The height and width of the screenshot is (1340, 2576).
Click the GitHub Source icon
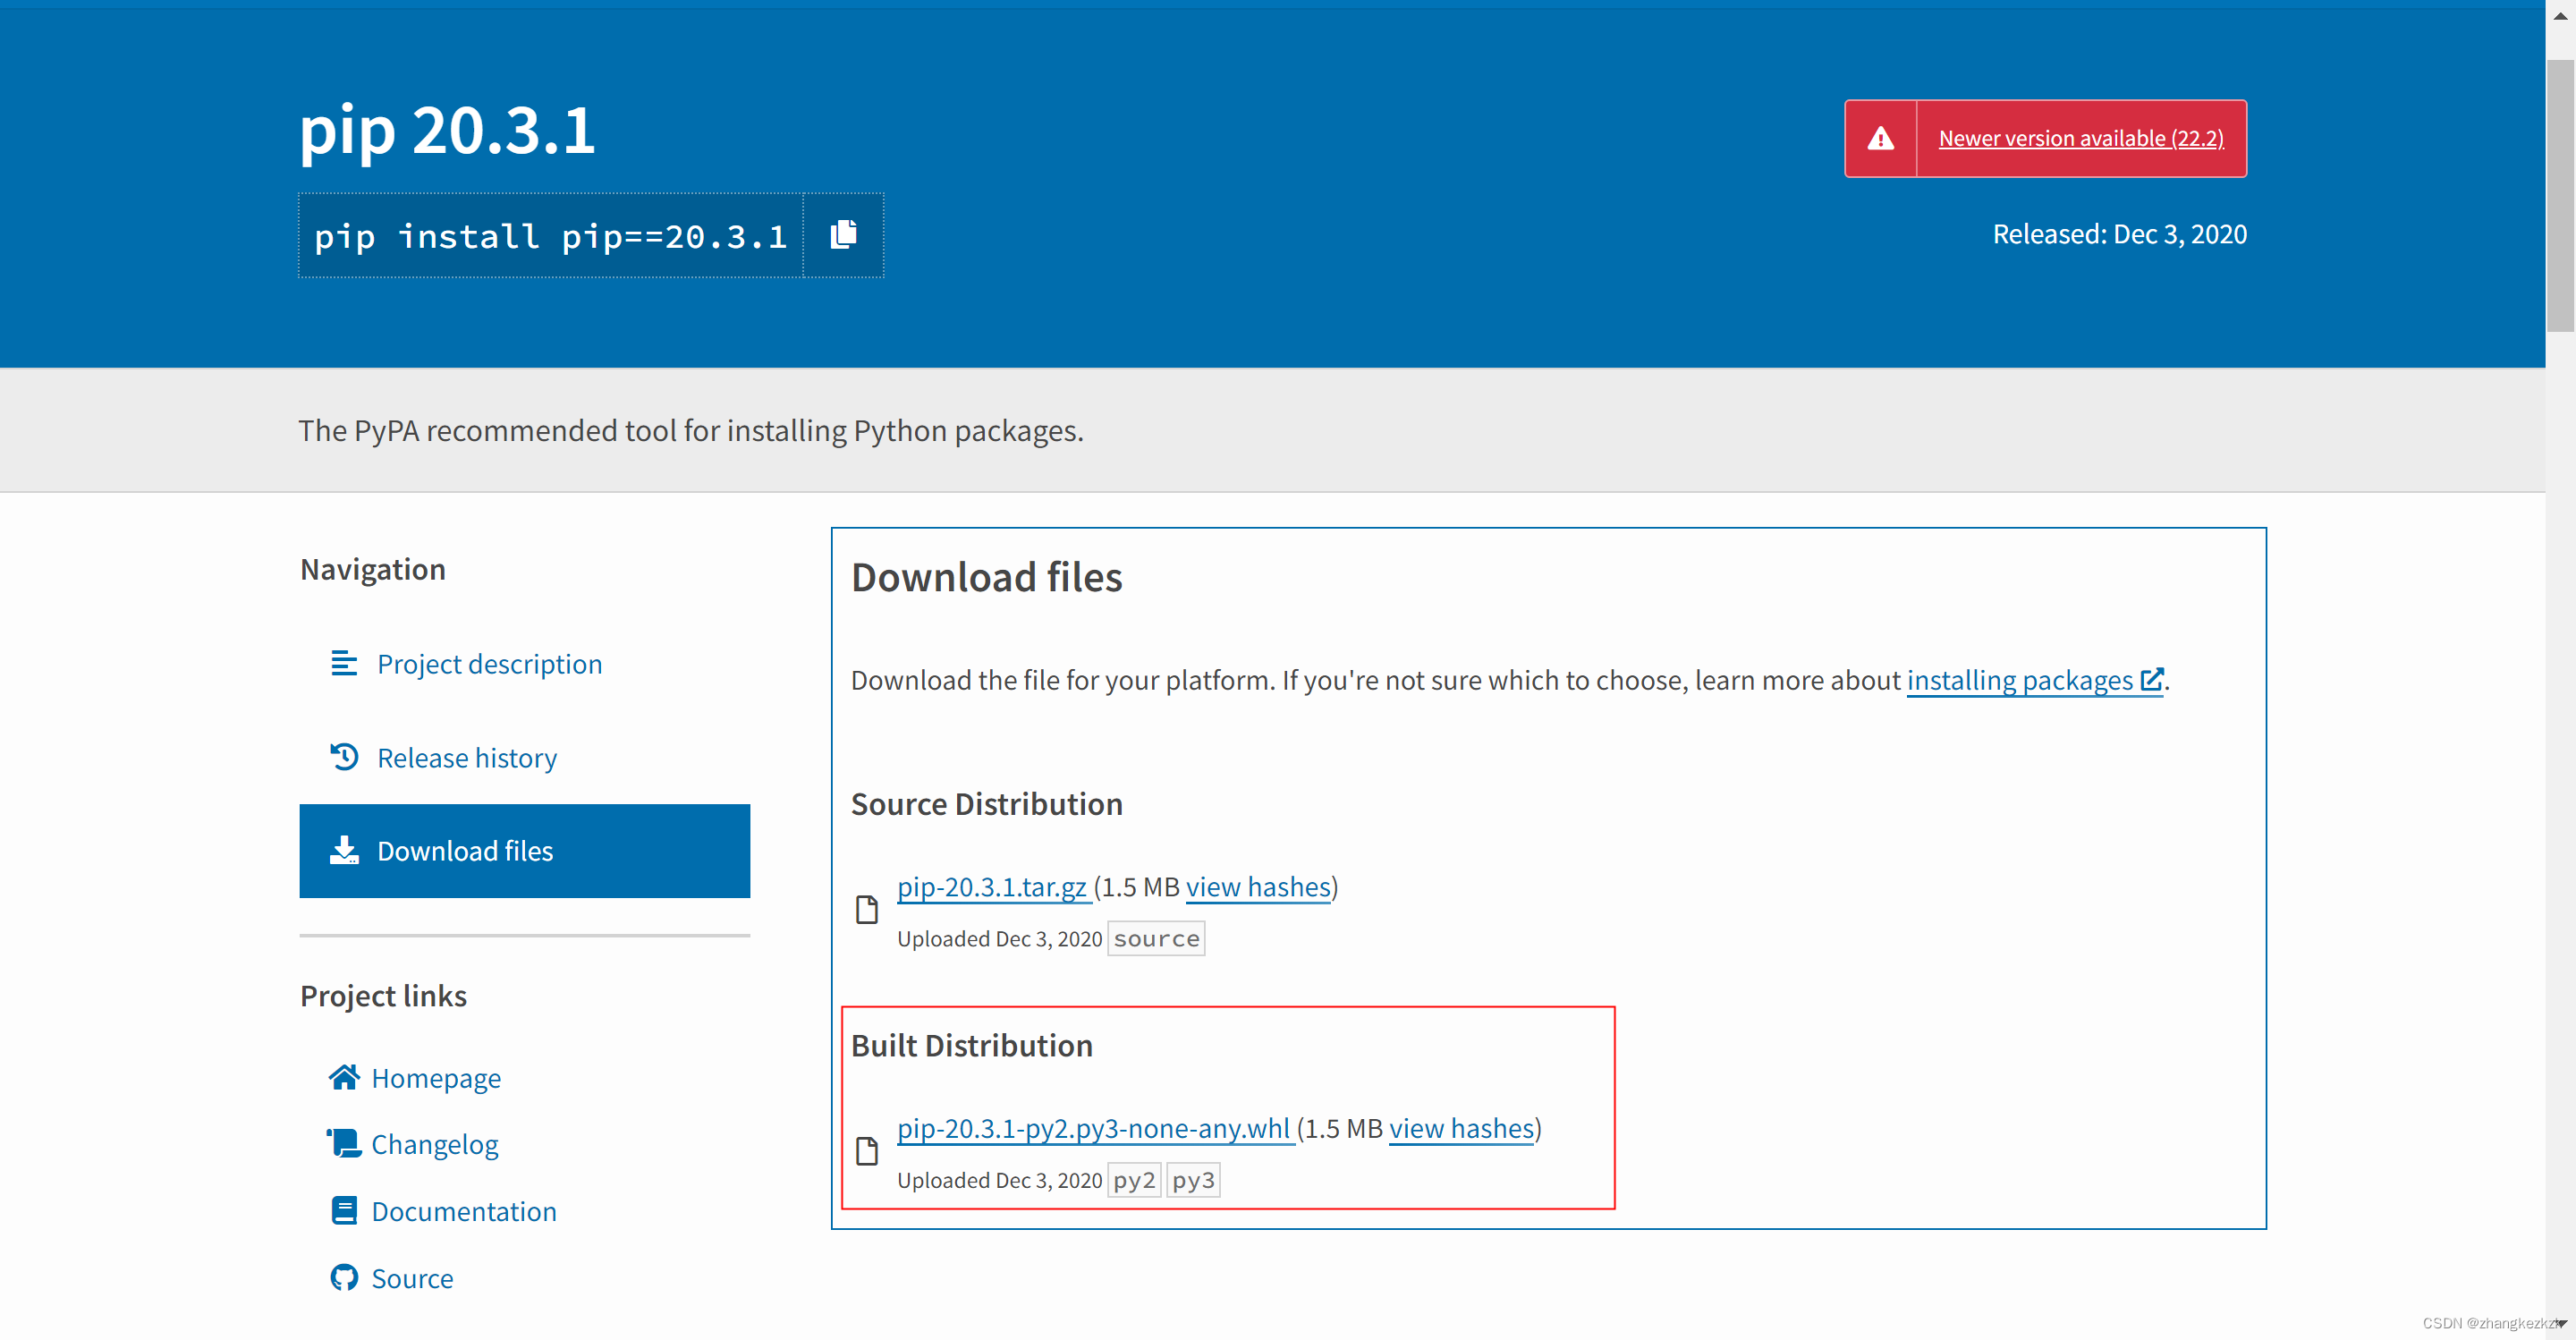(344, 1277)
